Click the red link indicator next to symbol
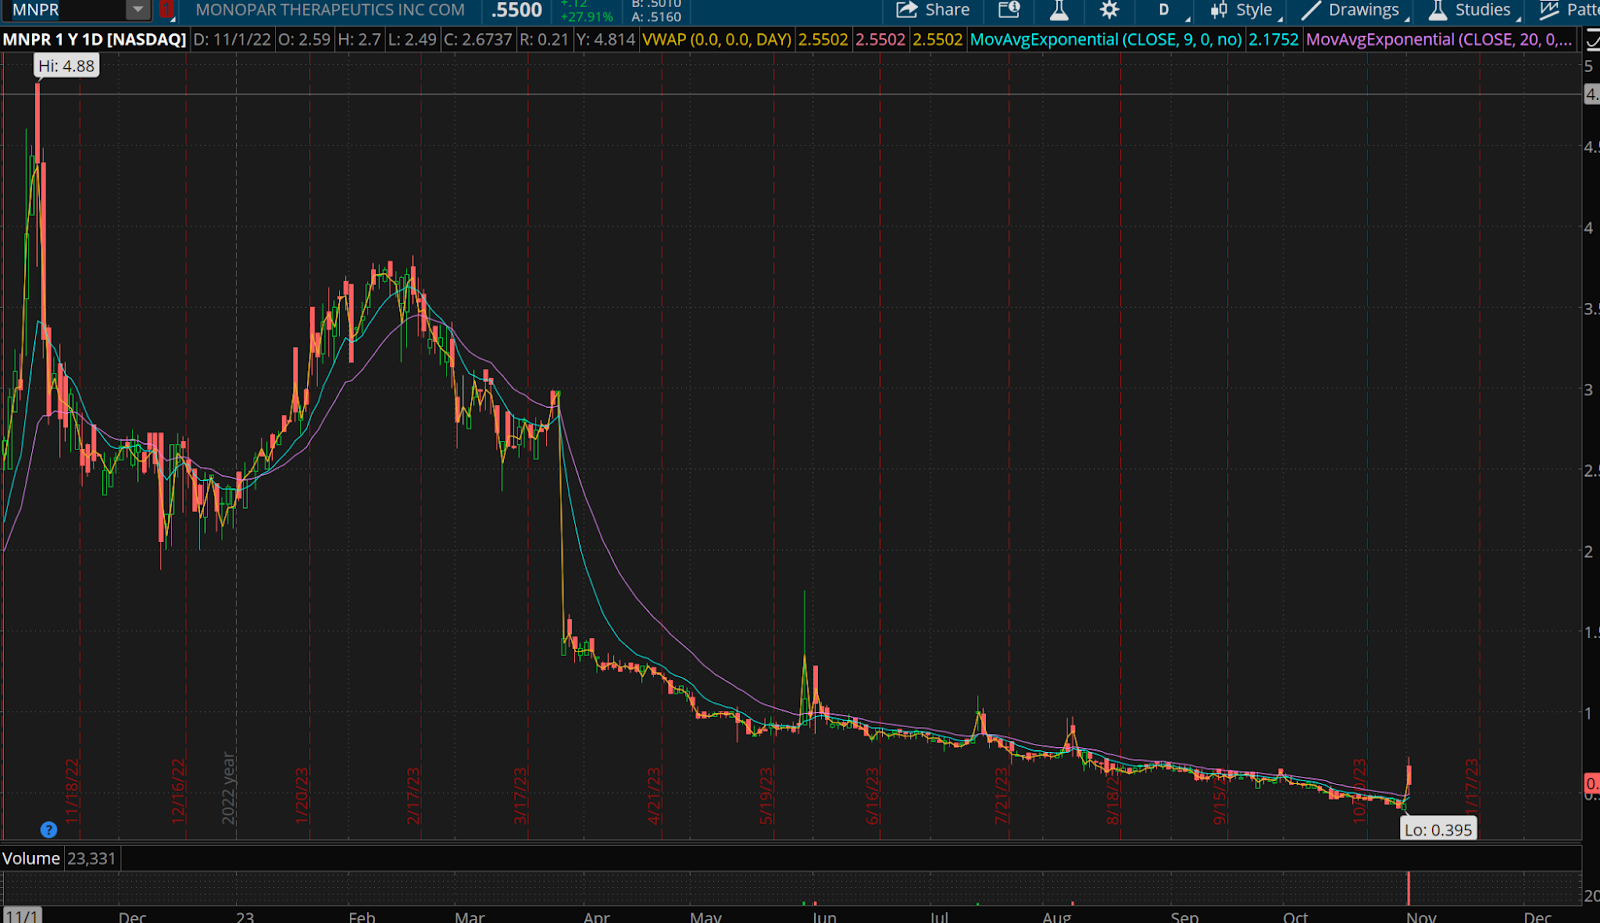This screenshot has height=923, width=1600. pos(166,10)
